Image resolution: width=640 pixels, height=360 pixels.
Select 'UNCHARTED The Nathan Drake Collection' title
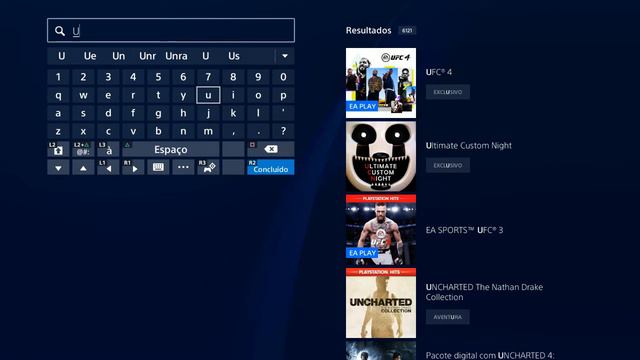tap(484, 292)
